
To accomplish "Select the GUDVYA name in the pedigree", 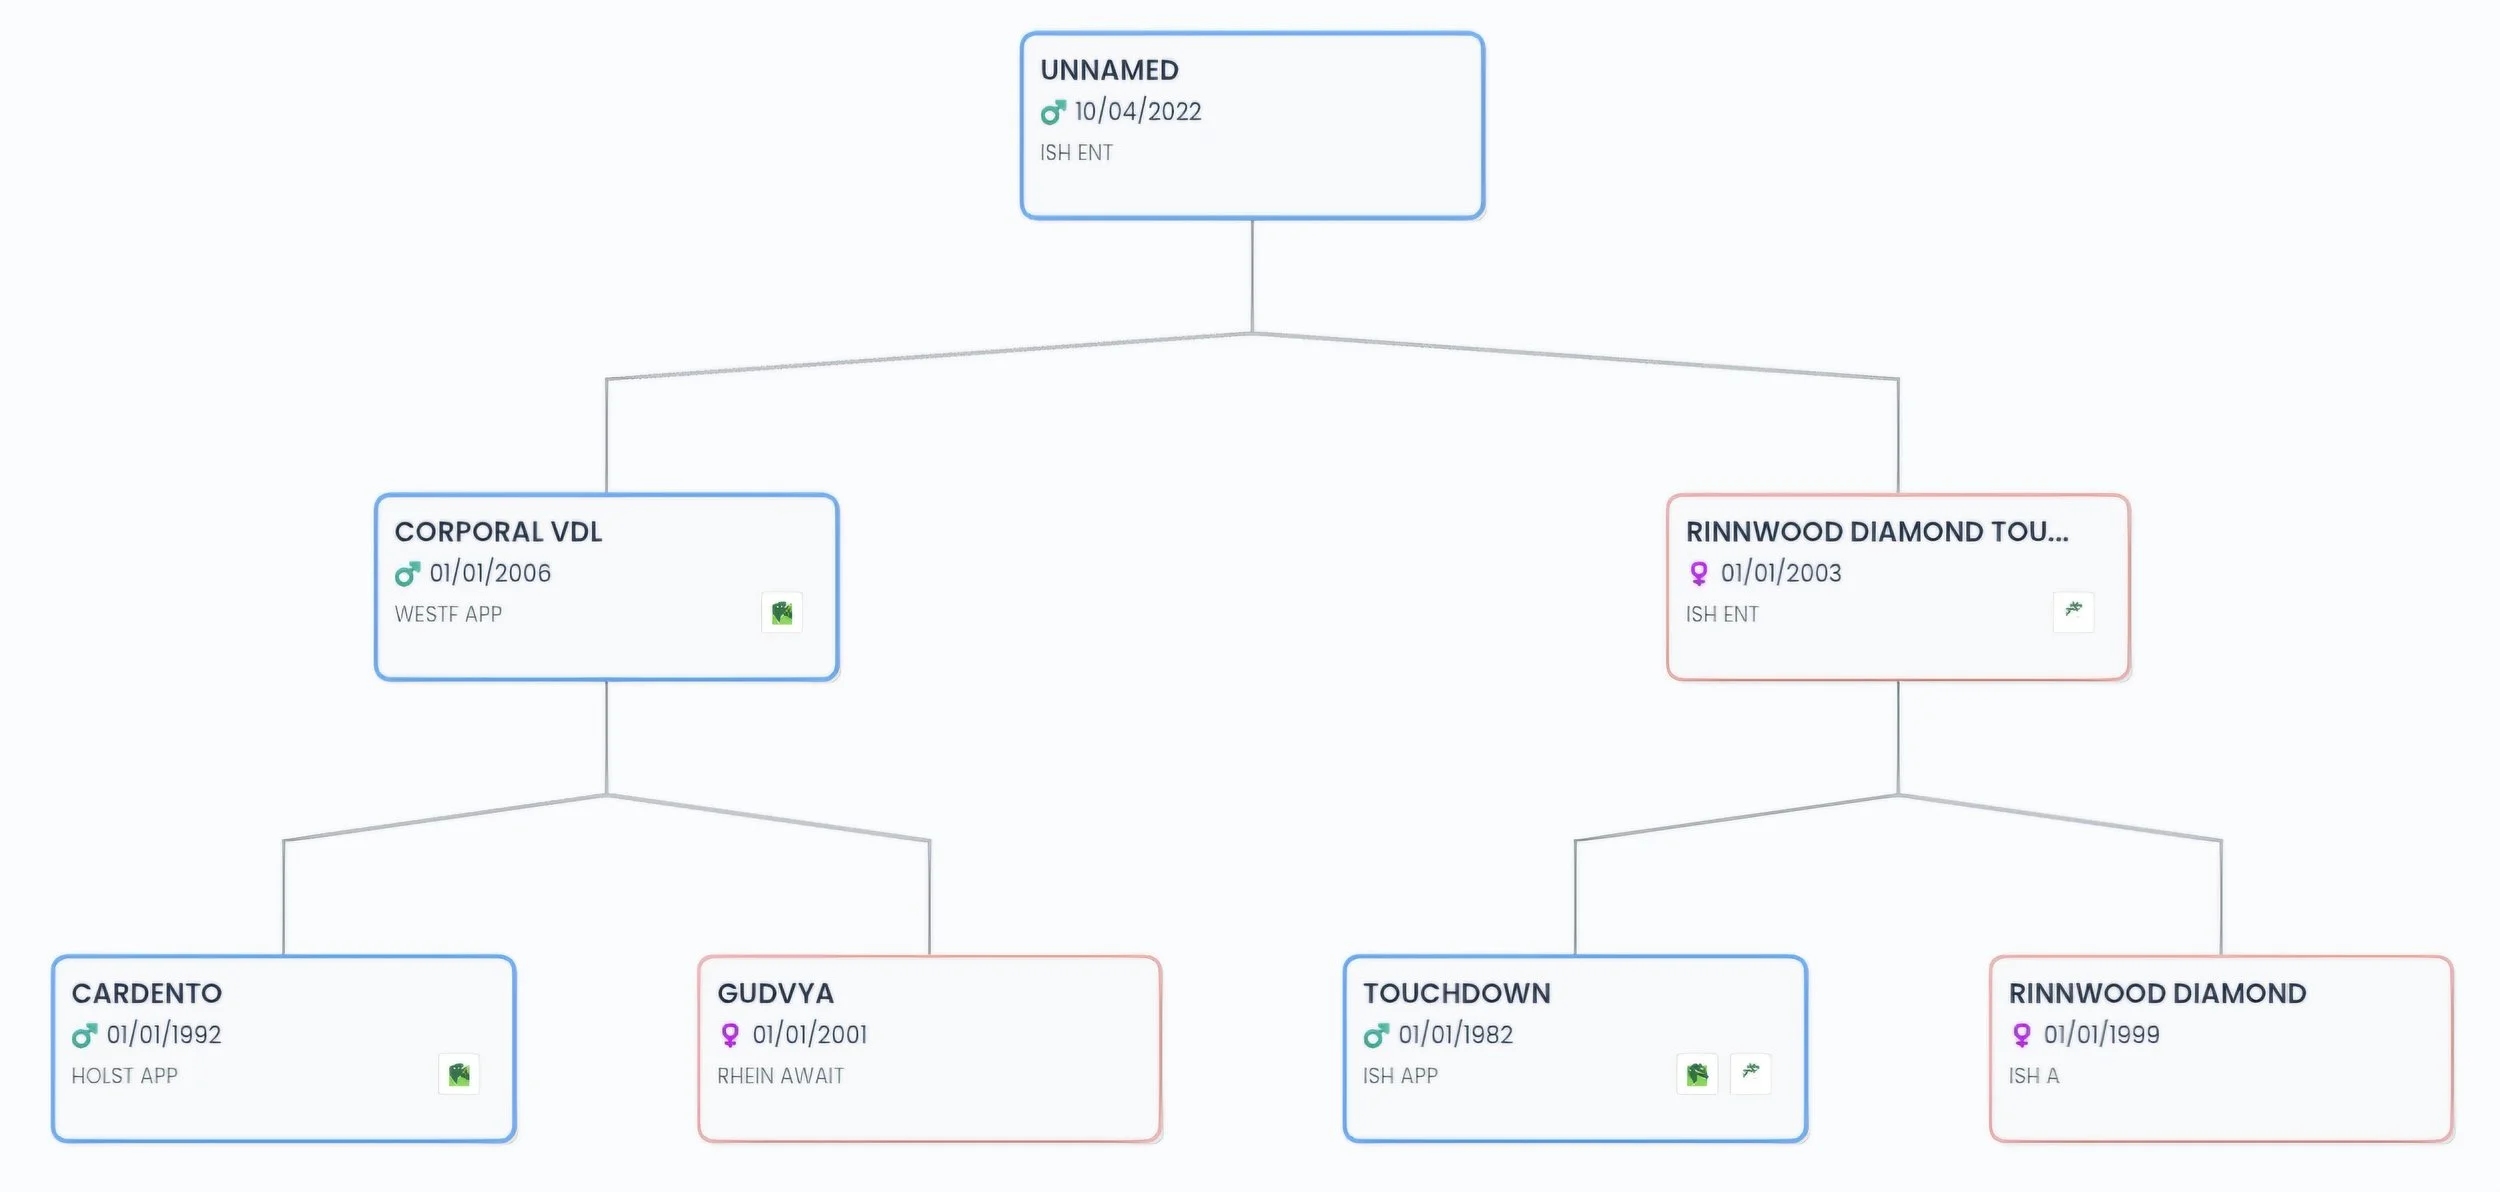I will (x=775, y=994).
